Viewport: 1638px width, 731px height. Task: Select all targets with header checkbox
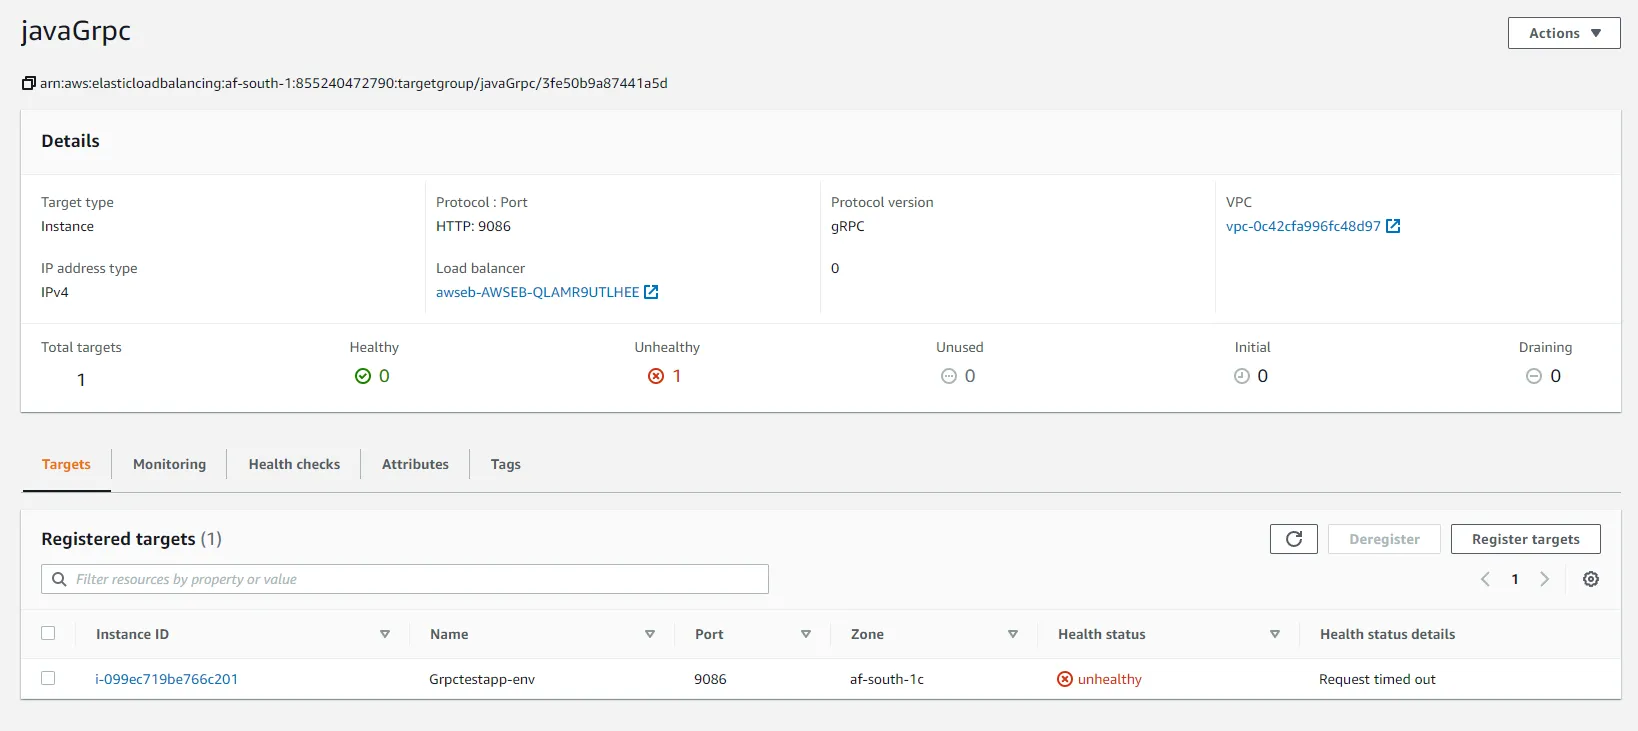click(x=48, y=633)
